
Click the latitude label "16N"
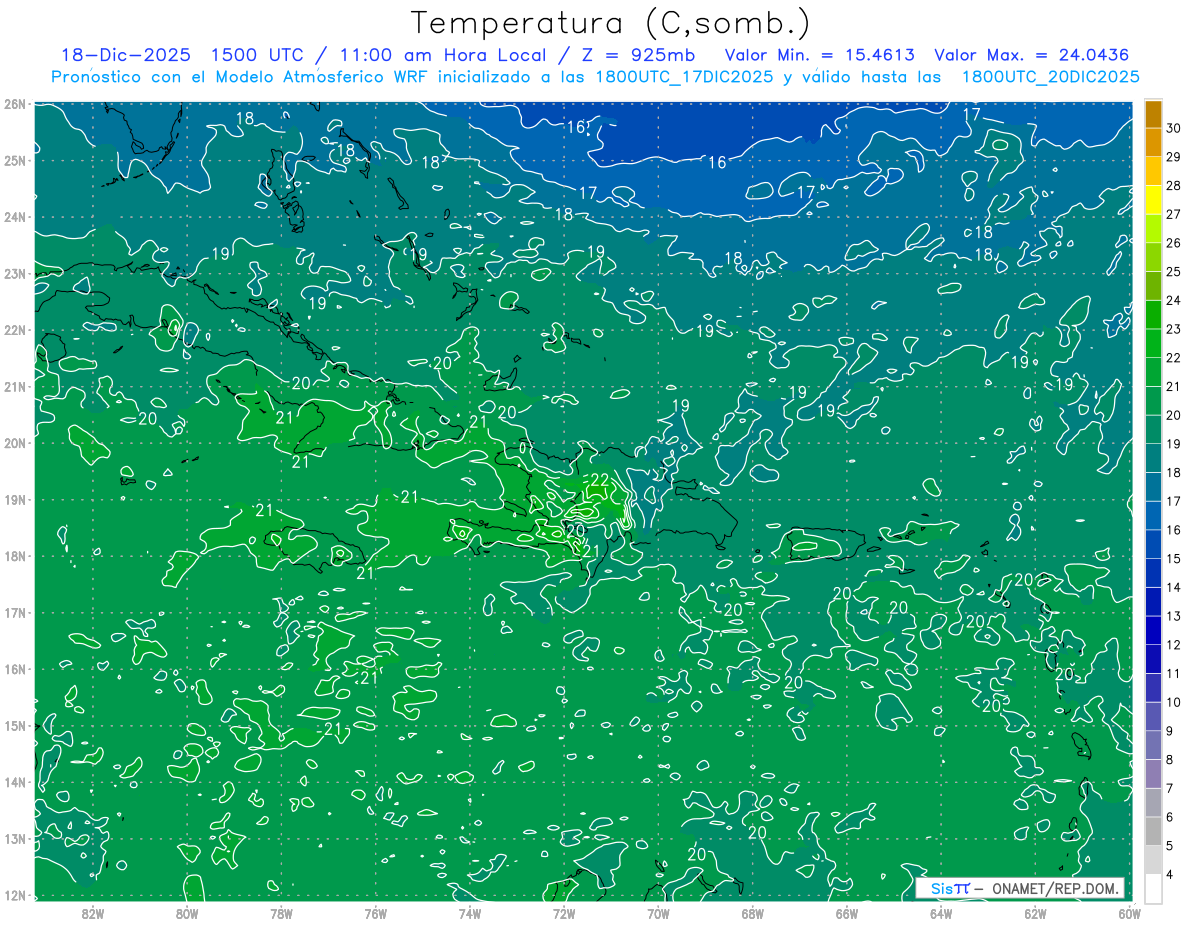[14, 669]
